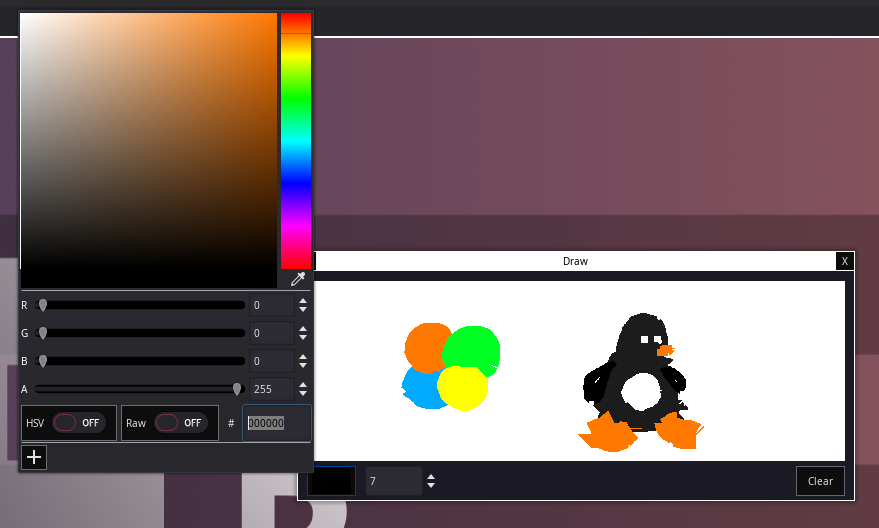Image resolution: width=879 pixels, height=528 pixels.
Task: Focus the hex color field 000000
Action: pos(277,423)
